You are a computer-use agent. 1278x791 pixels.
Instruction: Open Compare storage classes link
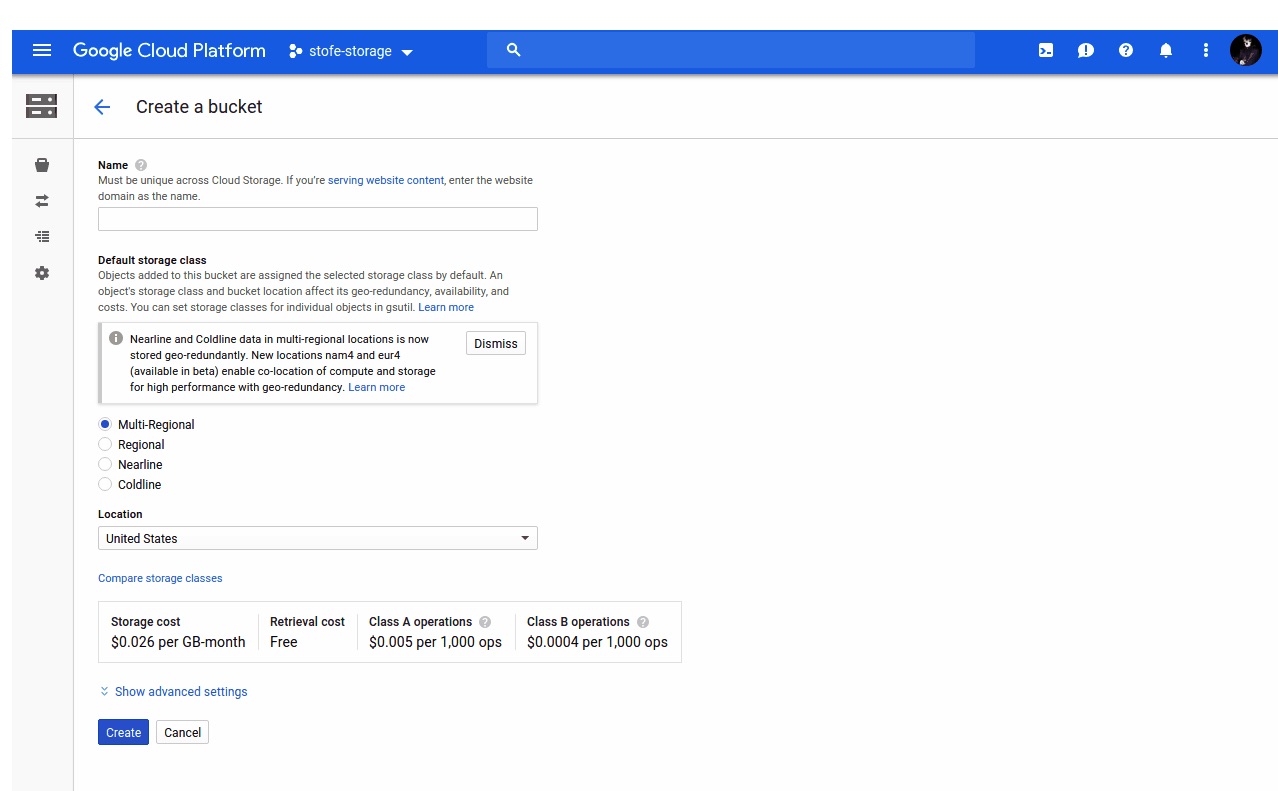coord(160,578)
